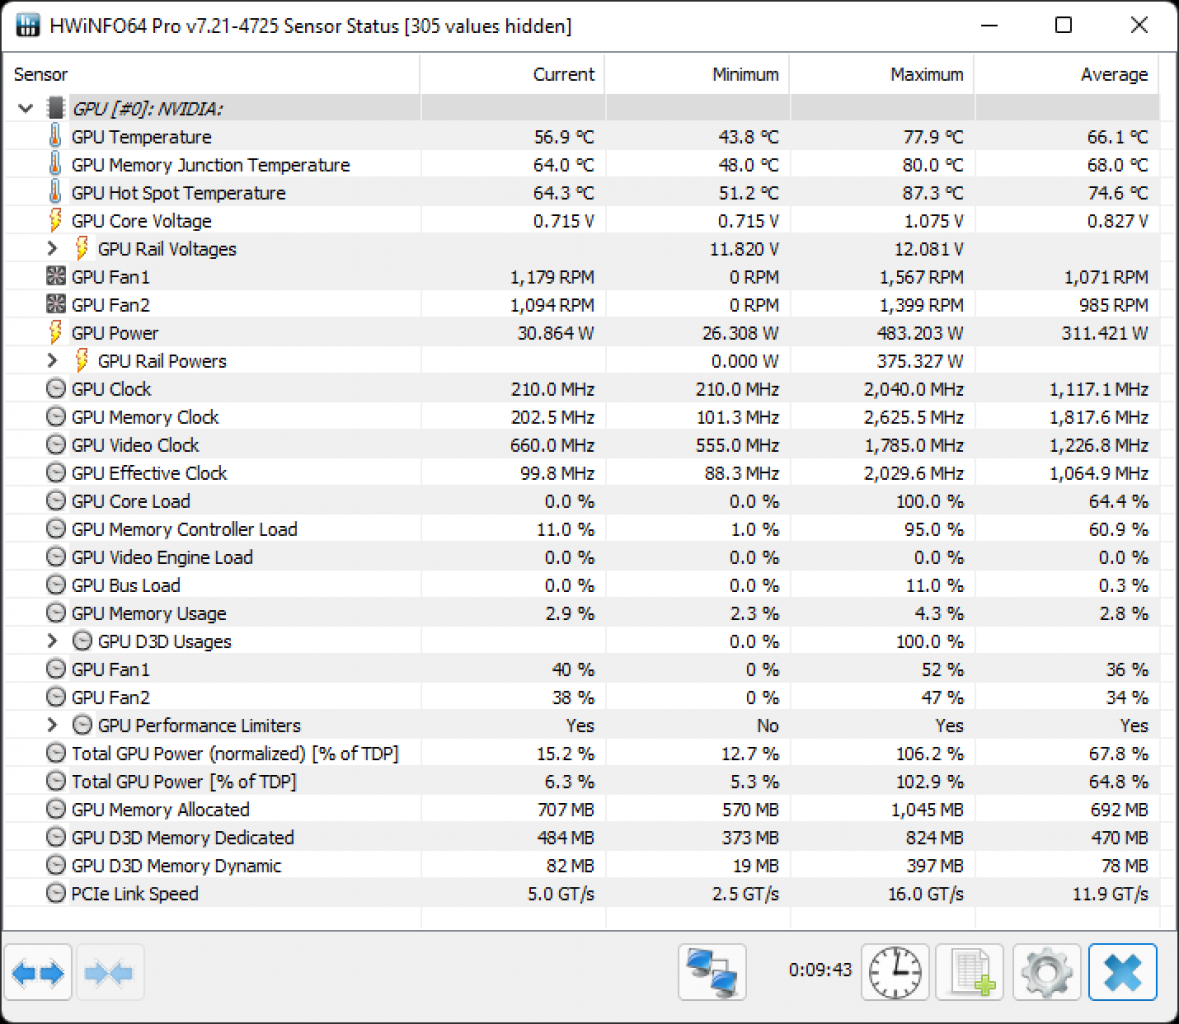Click the 483.203 W maximum power value
This screenshot has height=1024, width=1179.
click(x=920, y=333)
